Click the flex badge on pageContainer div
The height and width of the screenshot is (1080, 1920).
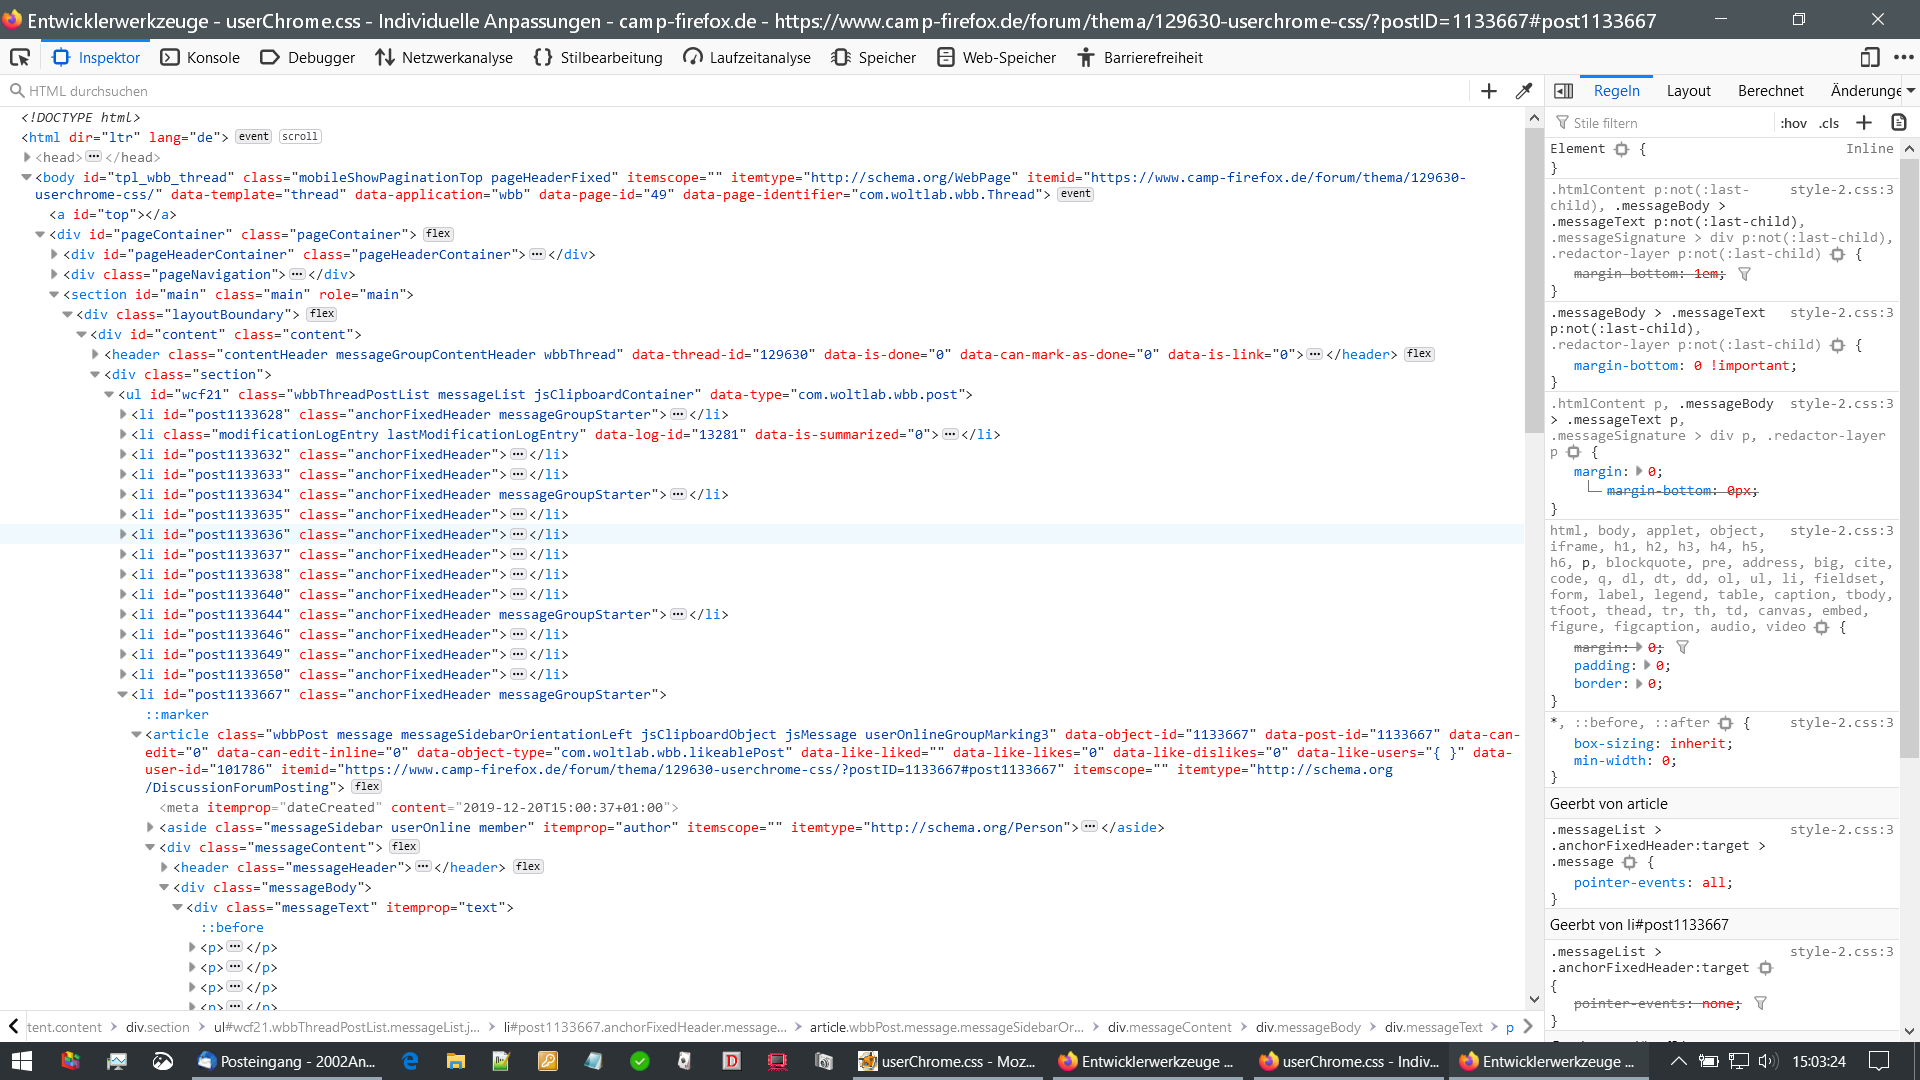pos(438,234)
